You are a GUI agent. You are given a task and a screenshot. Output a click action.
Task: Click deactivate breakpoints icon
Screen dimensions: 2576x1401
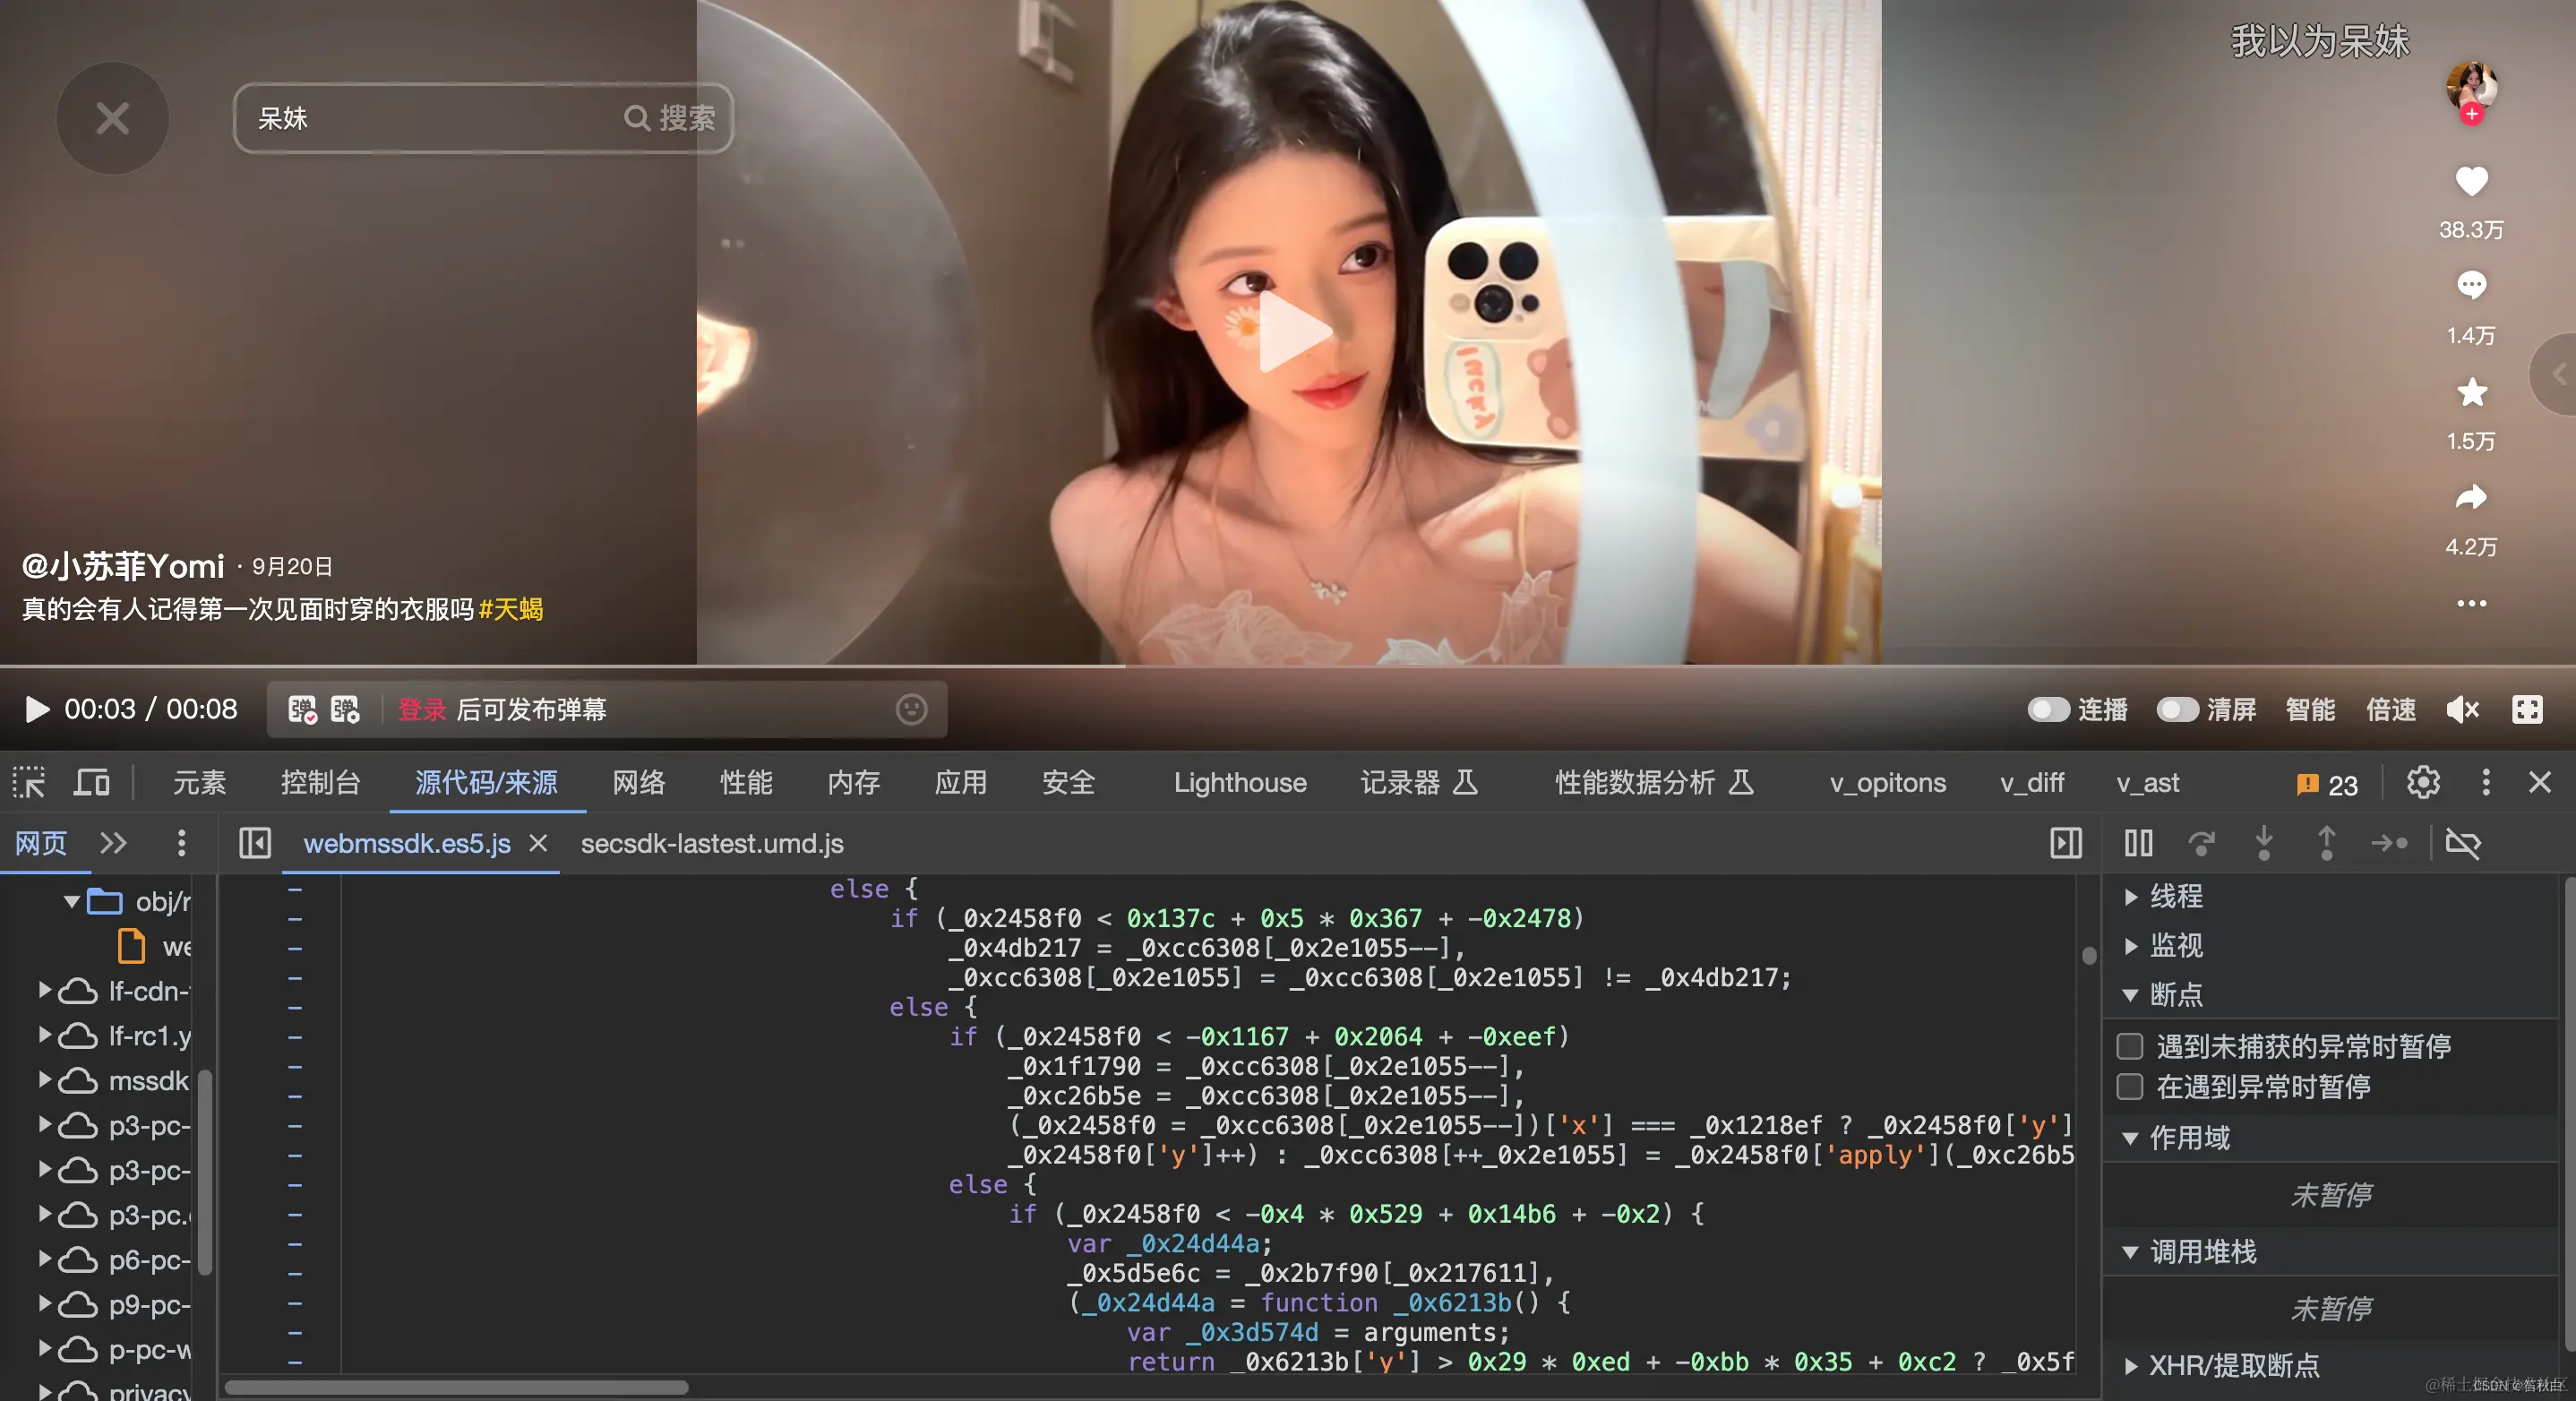click(2462, 843)
